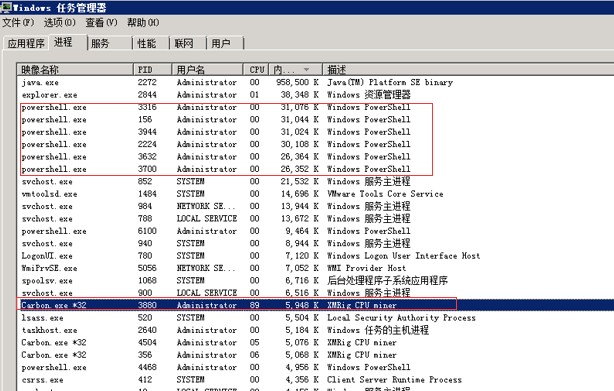Select the lsass.exe process row
The height and width of the screenshot is (391, 614).
[315, 318]
